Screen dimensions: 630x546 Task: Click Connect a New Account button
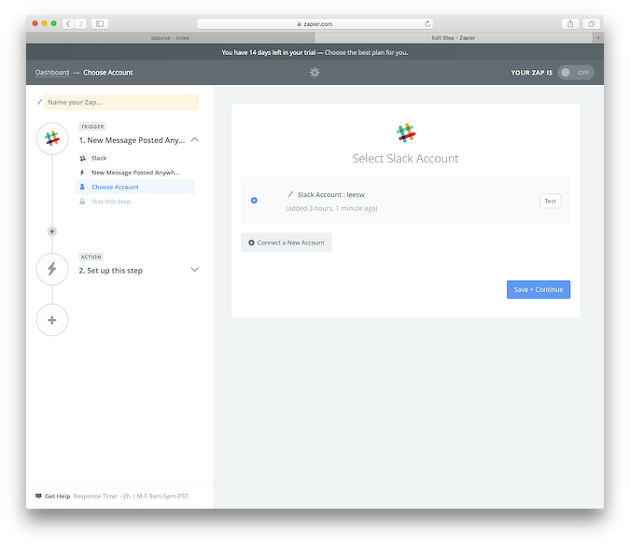pos(286,243)
